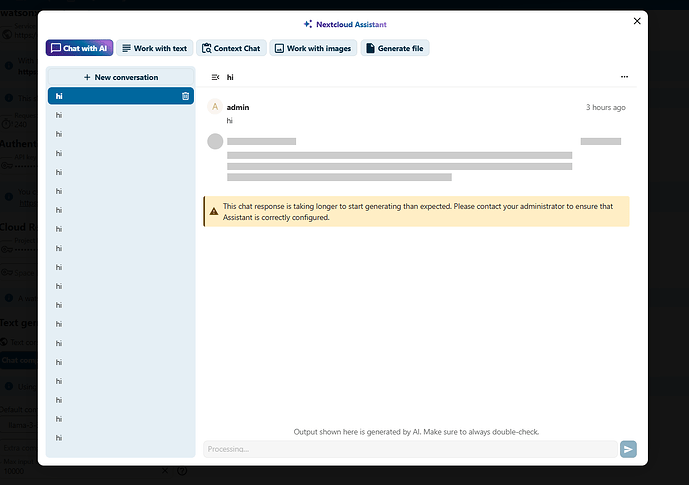Click the chat message input field
Viewport: 689px width, 485px height.
point(410,450)
